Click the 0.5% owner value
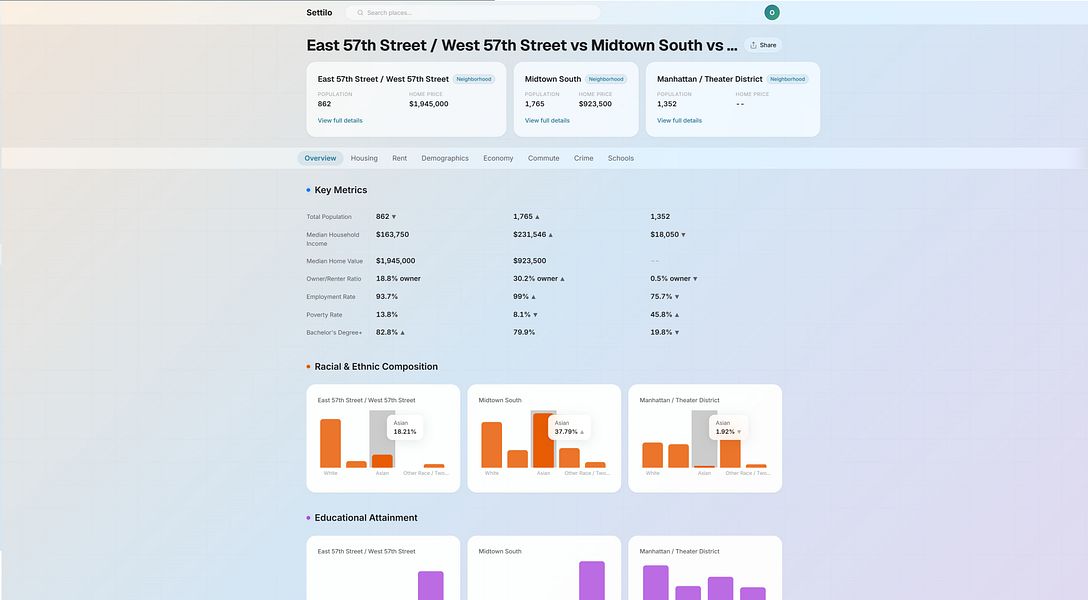1088x600 pixels. (x=670, y=279)
